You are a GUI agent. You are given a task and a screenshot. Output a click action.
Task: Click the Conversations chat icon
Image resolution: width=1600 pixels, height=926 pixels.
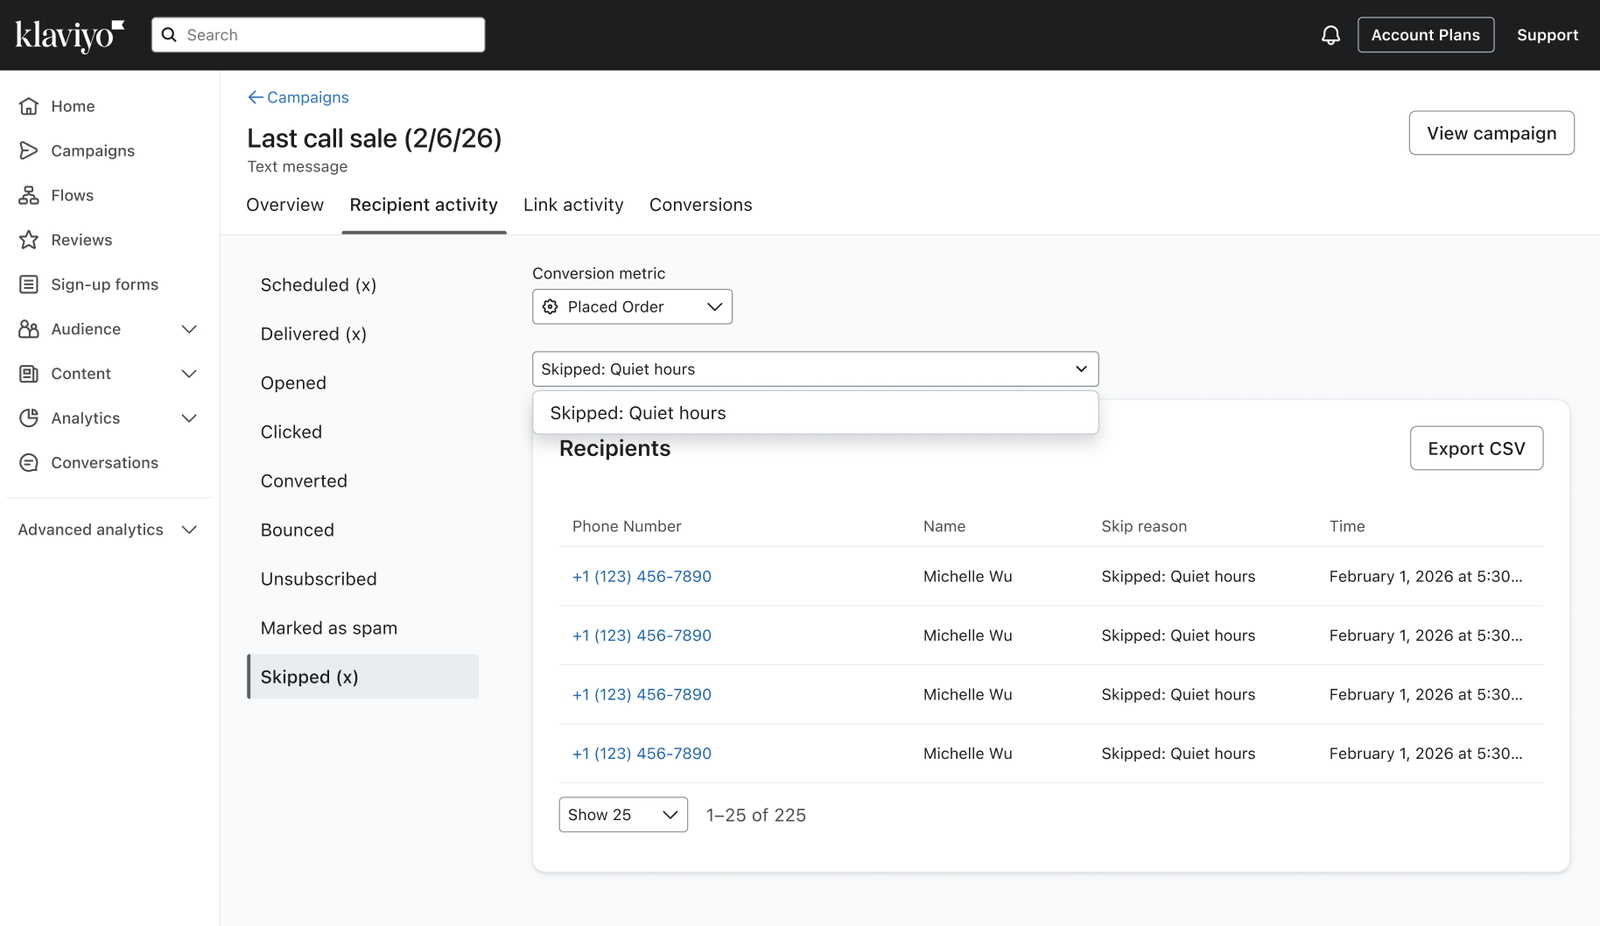(29, 463)
